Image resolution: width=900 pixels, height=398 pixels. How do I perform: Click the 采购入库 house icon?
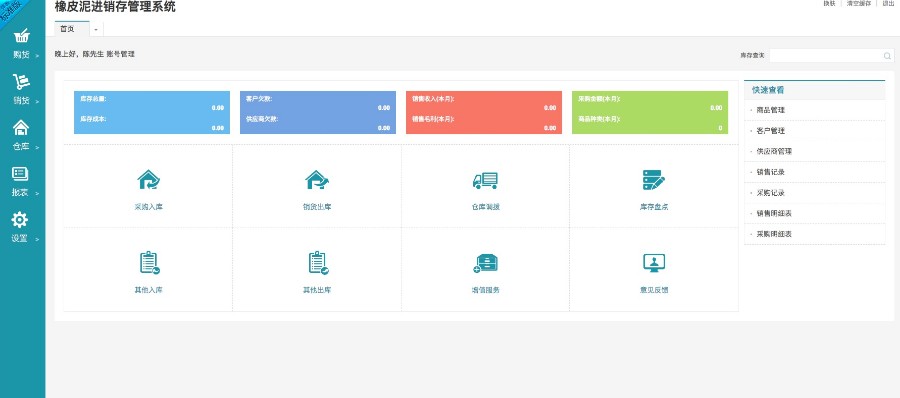(x=148, y=180)
